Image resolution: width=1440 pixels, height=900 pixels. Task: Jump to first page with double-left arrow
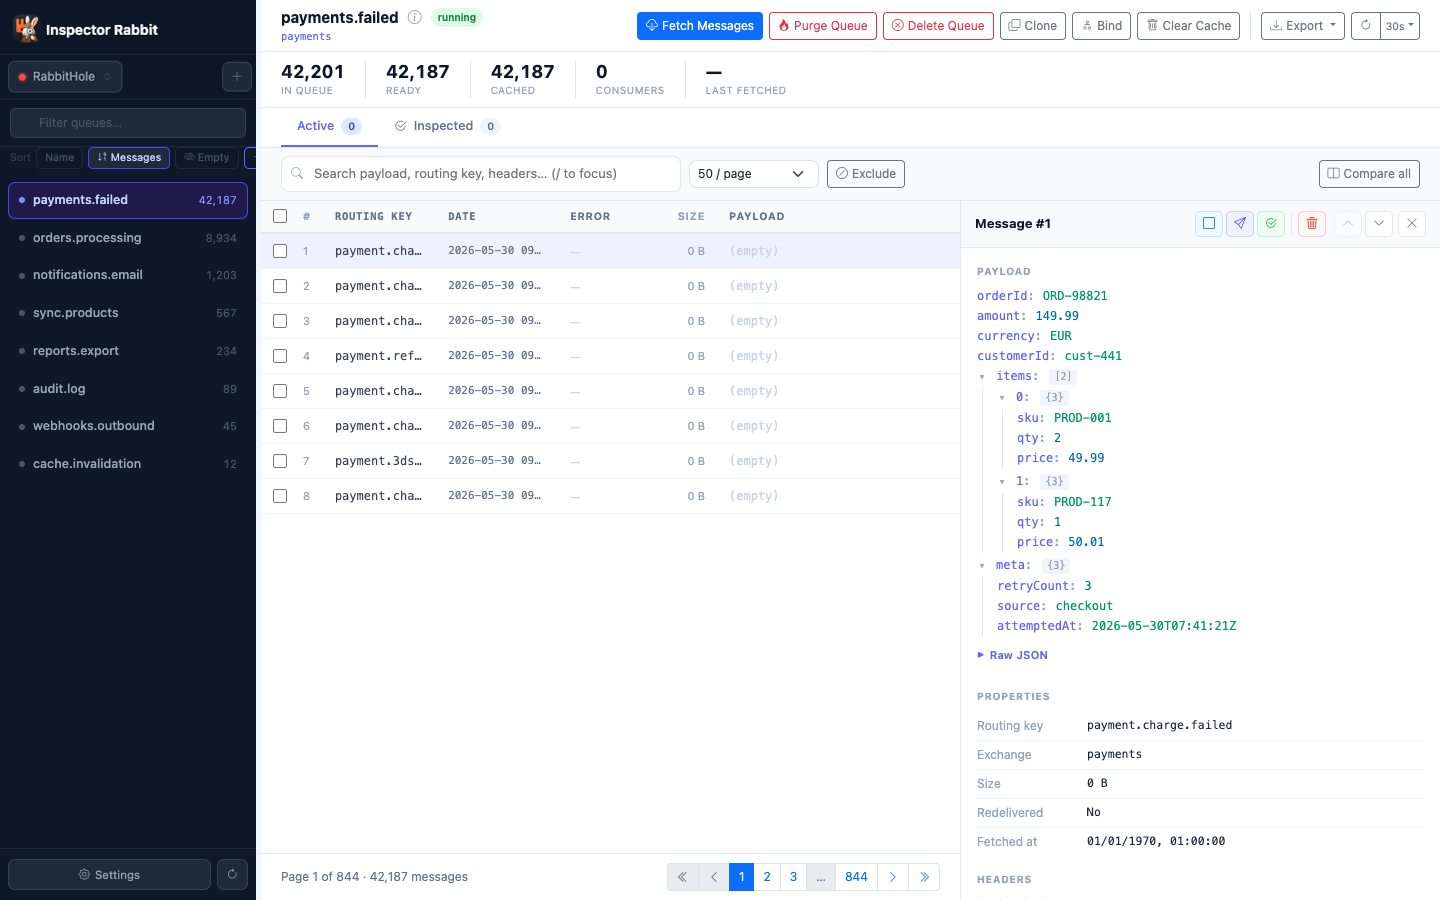click(682, 877)
